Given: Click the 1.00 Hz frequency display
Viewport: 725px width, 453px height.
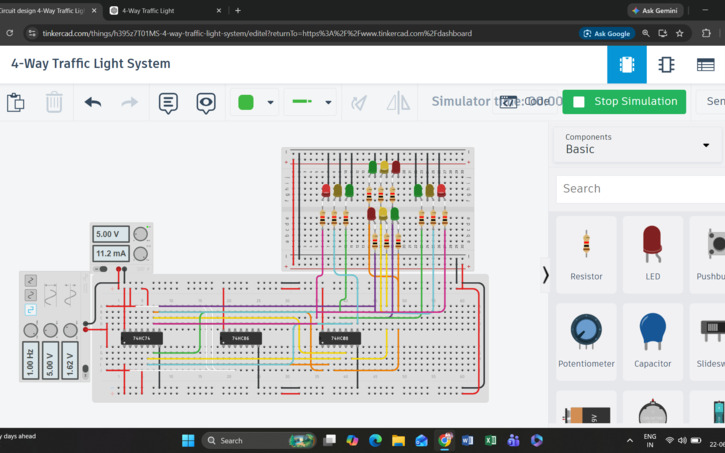Looking at the screenshot, I should tap(31, 361).
